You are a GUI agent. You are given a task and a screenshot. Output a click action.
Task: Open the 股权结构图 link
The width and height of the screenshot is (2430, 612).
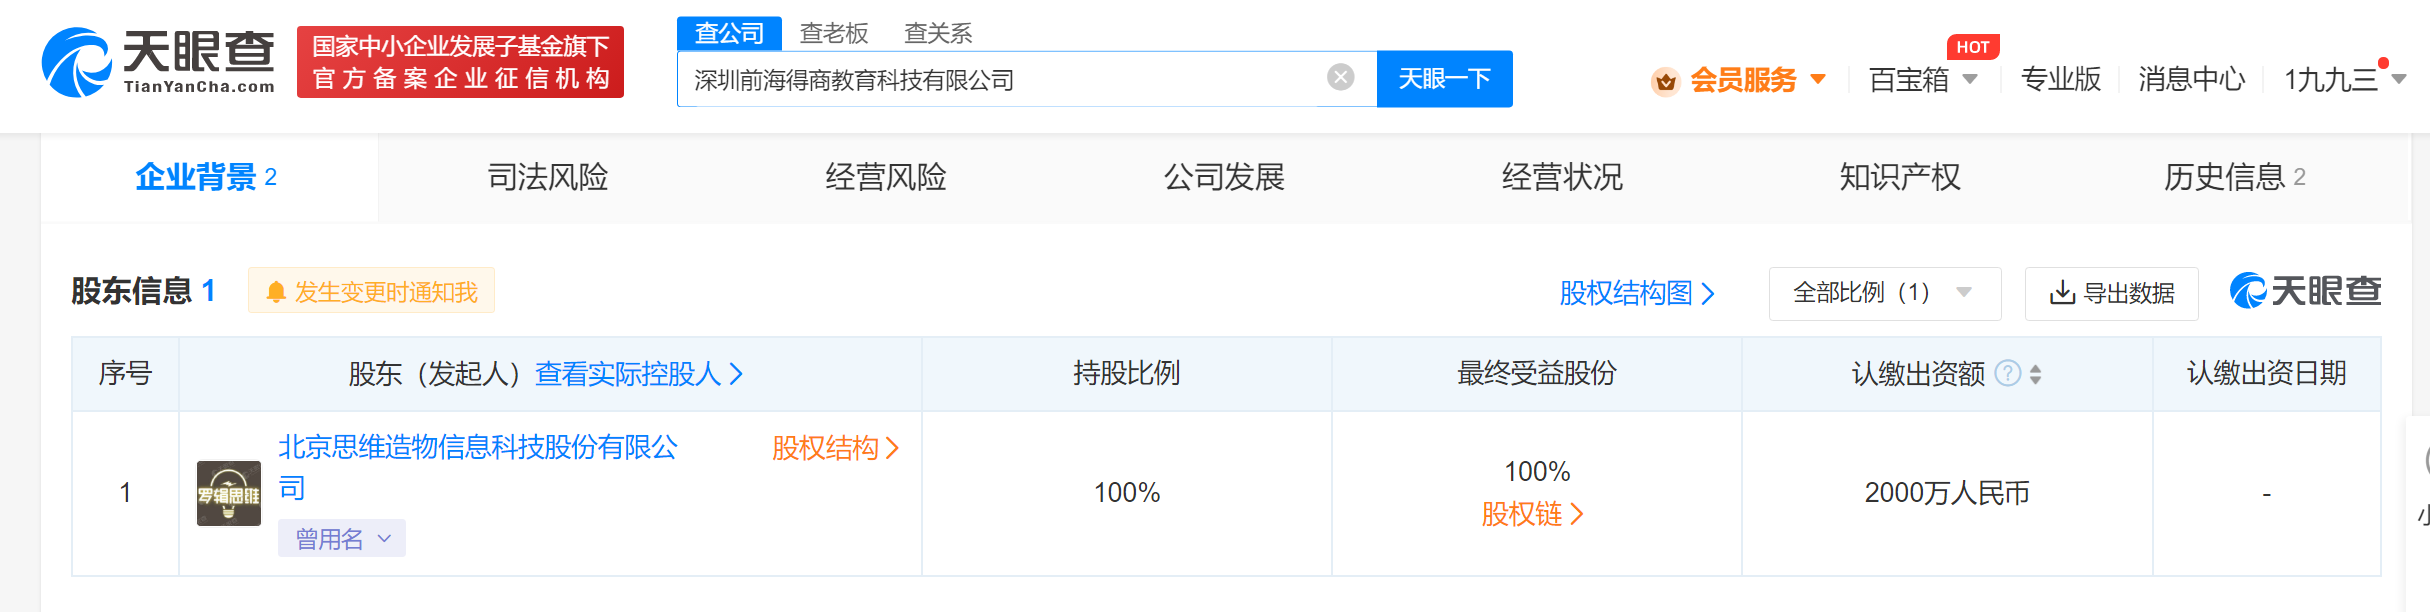(x=1637, y=293)
